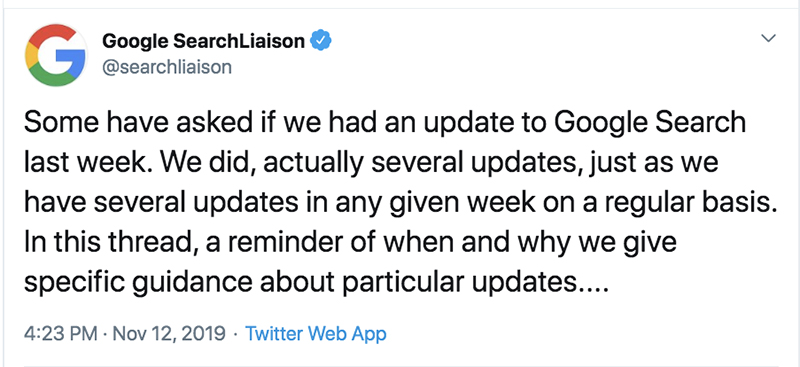Click the blue verified checkmark badge

pos(321,40)
